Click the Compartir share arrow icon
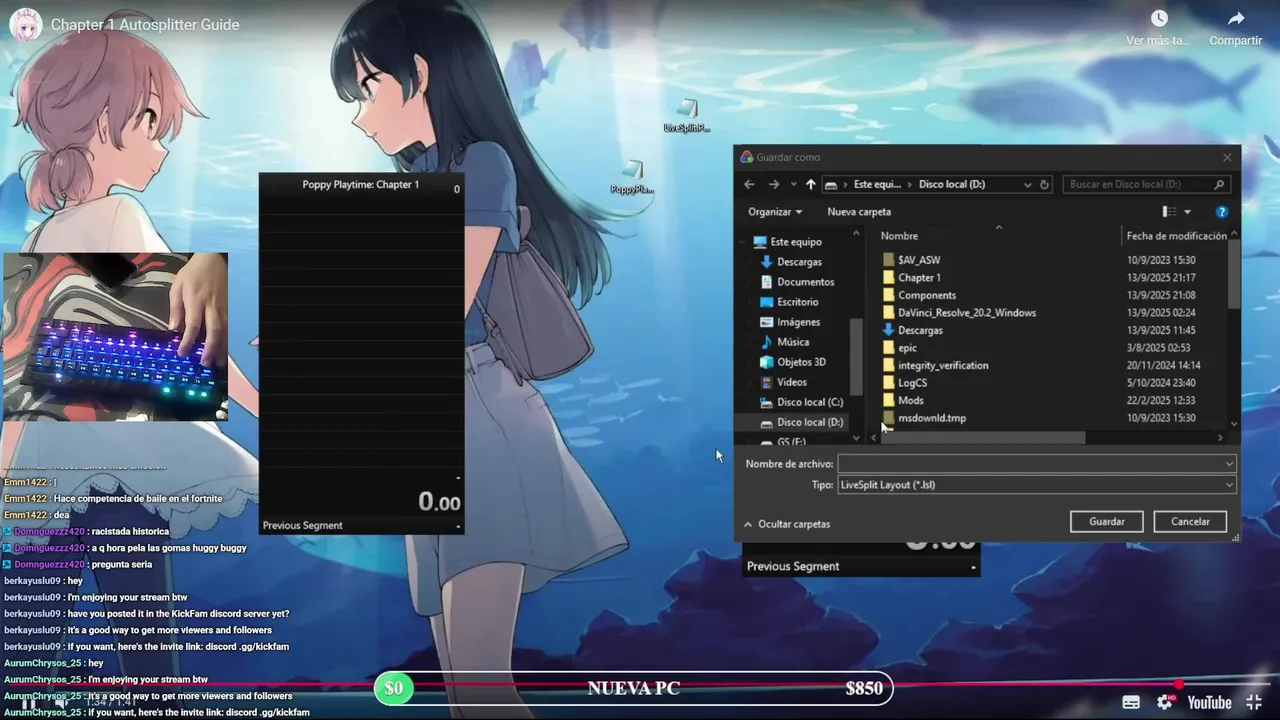This screenshot has height=720, width=1280. tap(1236, 19)
